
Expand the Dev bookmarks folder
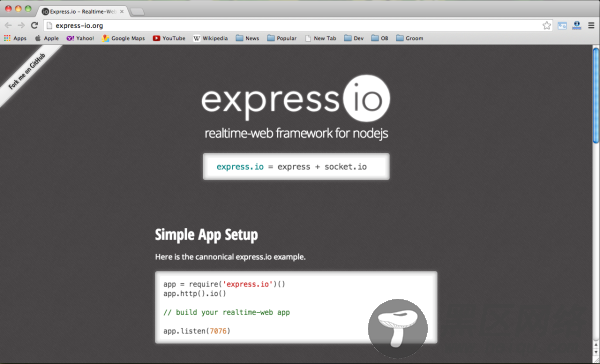coord(354,38)
